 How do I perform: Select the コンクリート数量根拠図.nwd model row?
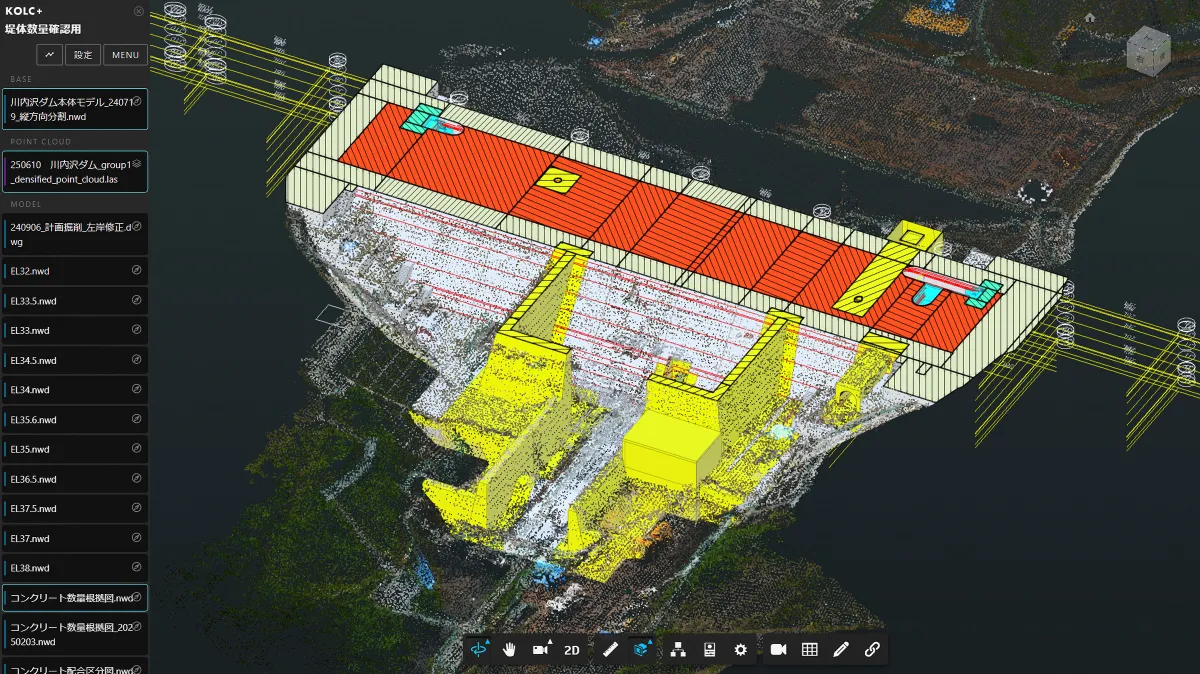coord(75,598)
